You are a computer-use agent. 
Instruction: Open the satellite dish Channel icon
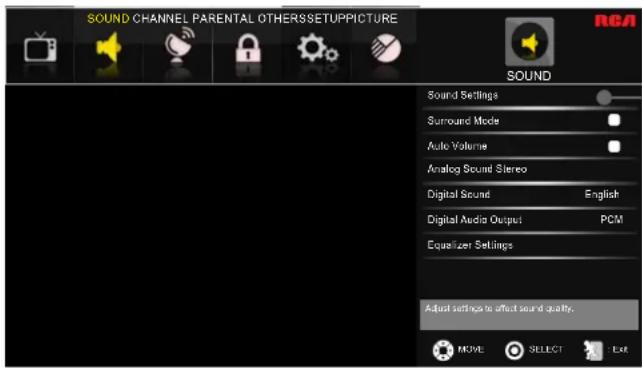(179, 45)
